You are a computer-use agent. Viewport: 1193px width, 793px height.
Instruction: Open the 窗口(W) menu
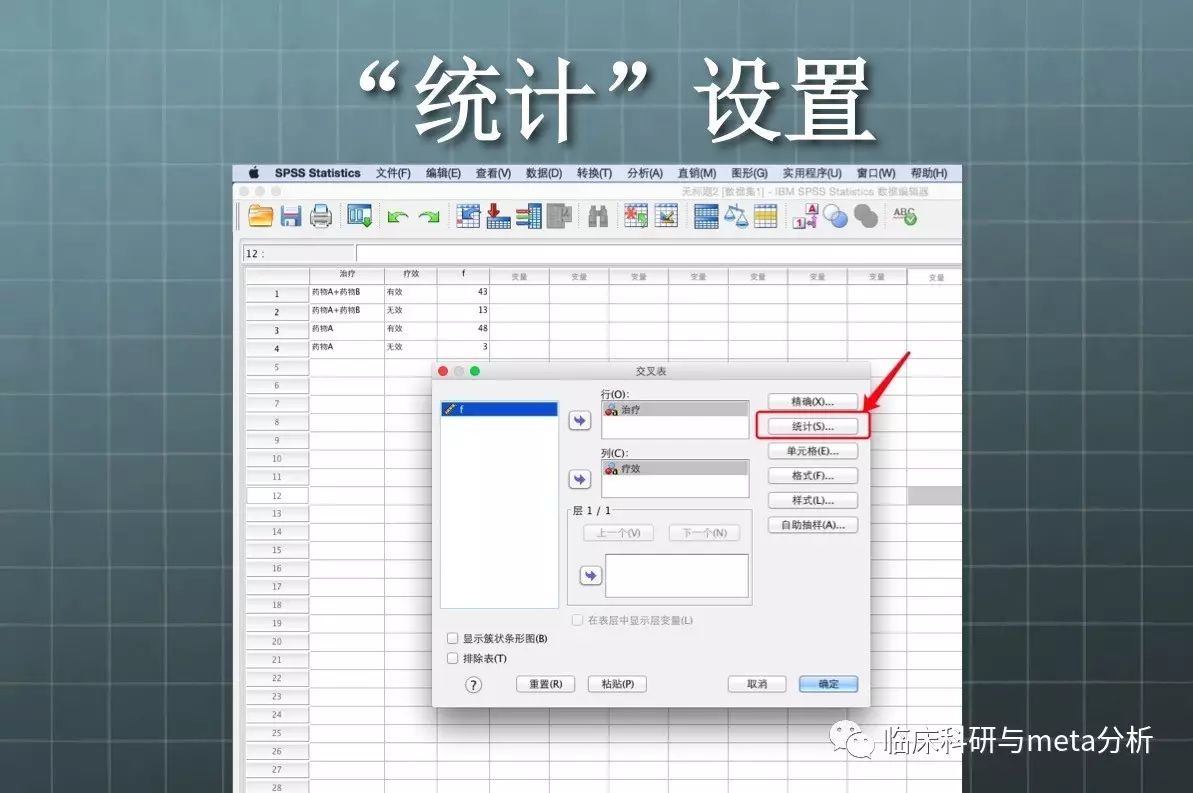tap(876, 173)
